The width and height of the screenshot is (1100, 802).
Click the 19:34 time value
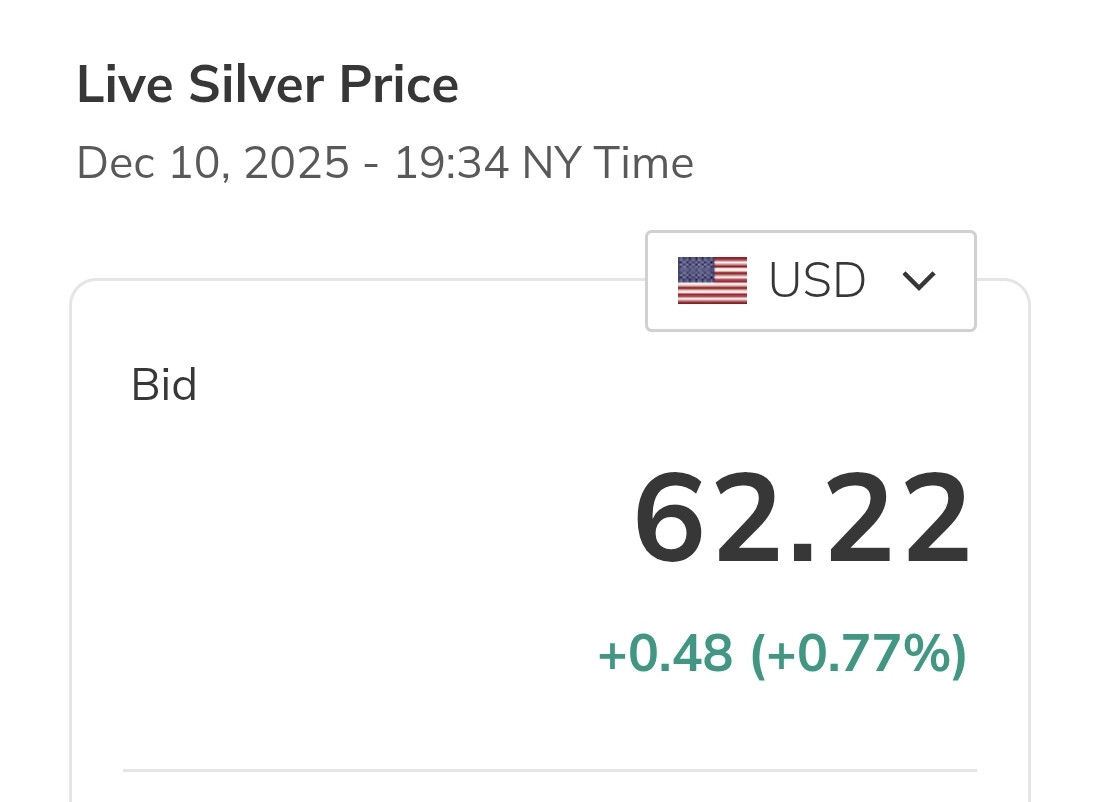point(452,163)
